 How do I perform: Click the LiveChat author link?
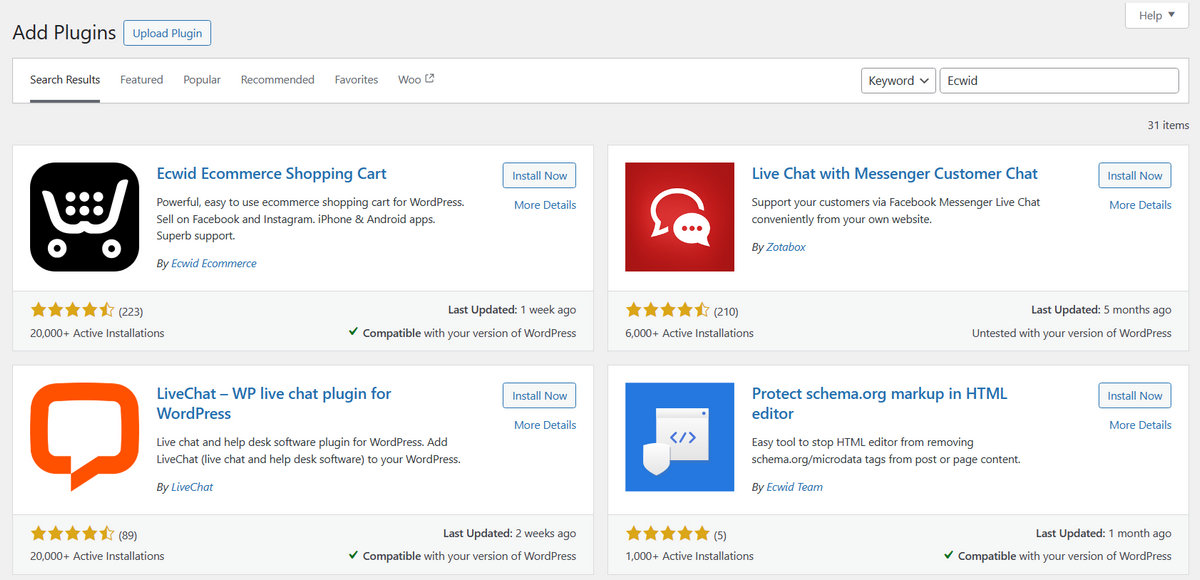click(192, 487)
